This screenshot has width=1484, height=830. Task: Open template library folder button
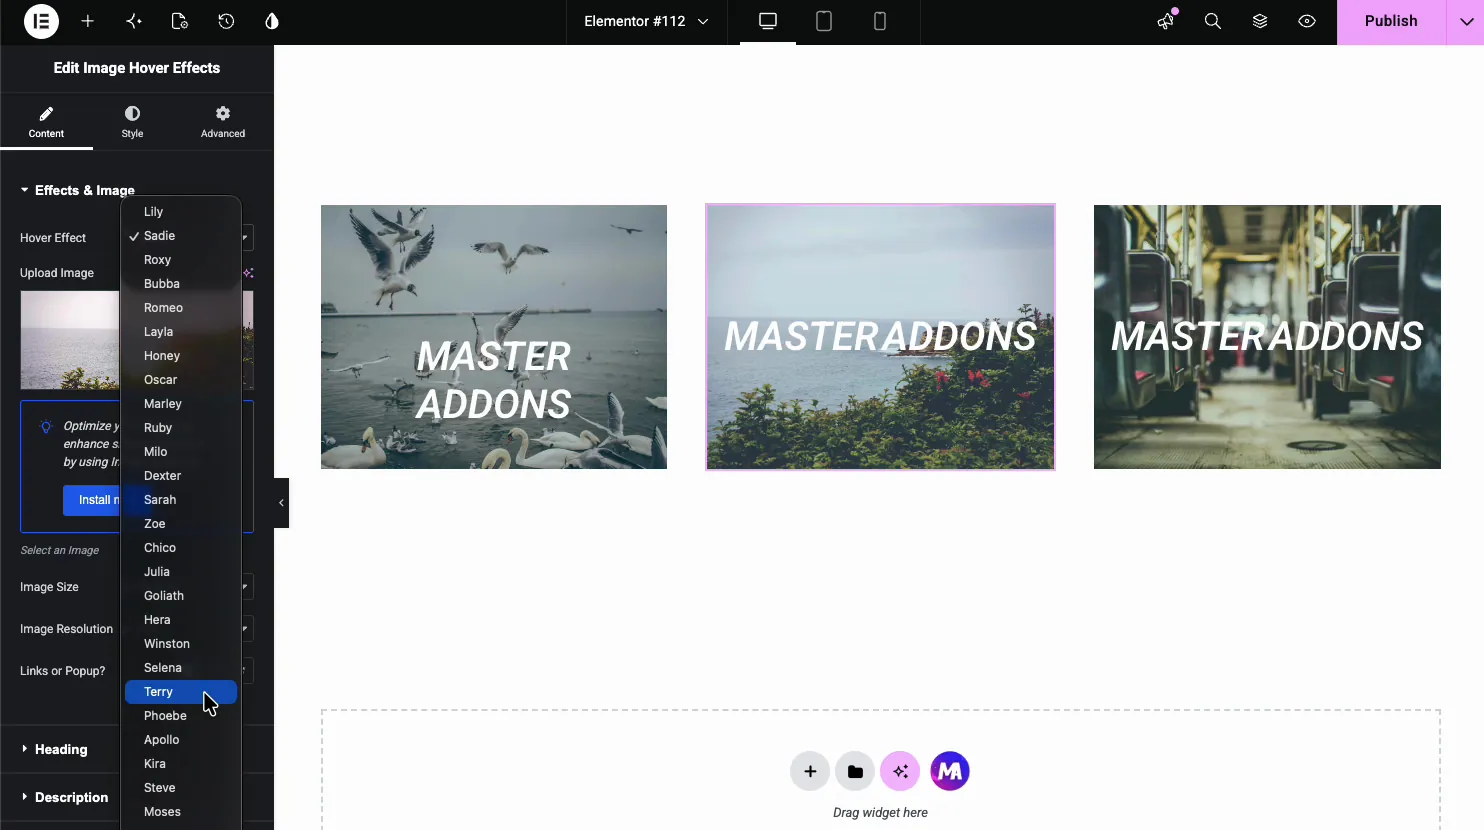tap(855, 771)
